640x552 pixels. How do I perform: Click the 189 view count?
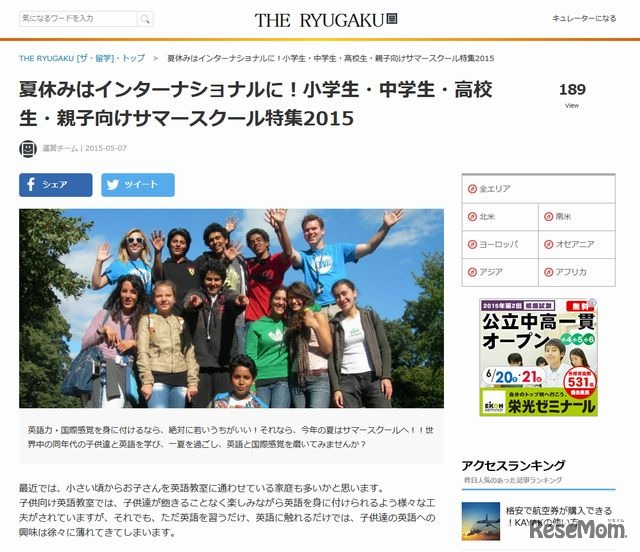tap(572, 89)
